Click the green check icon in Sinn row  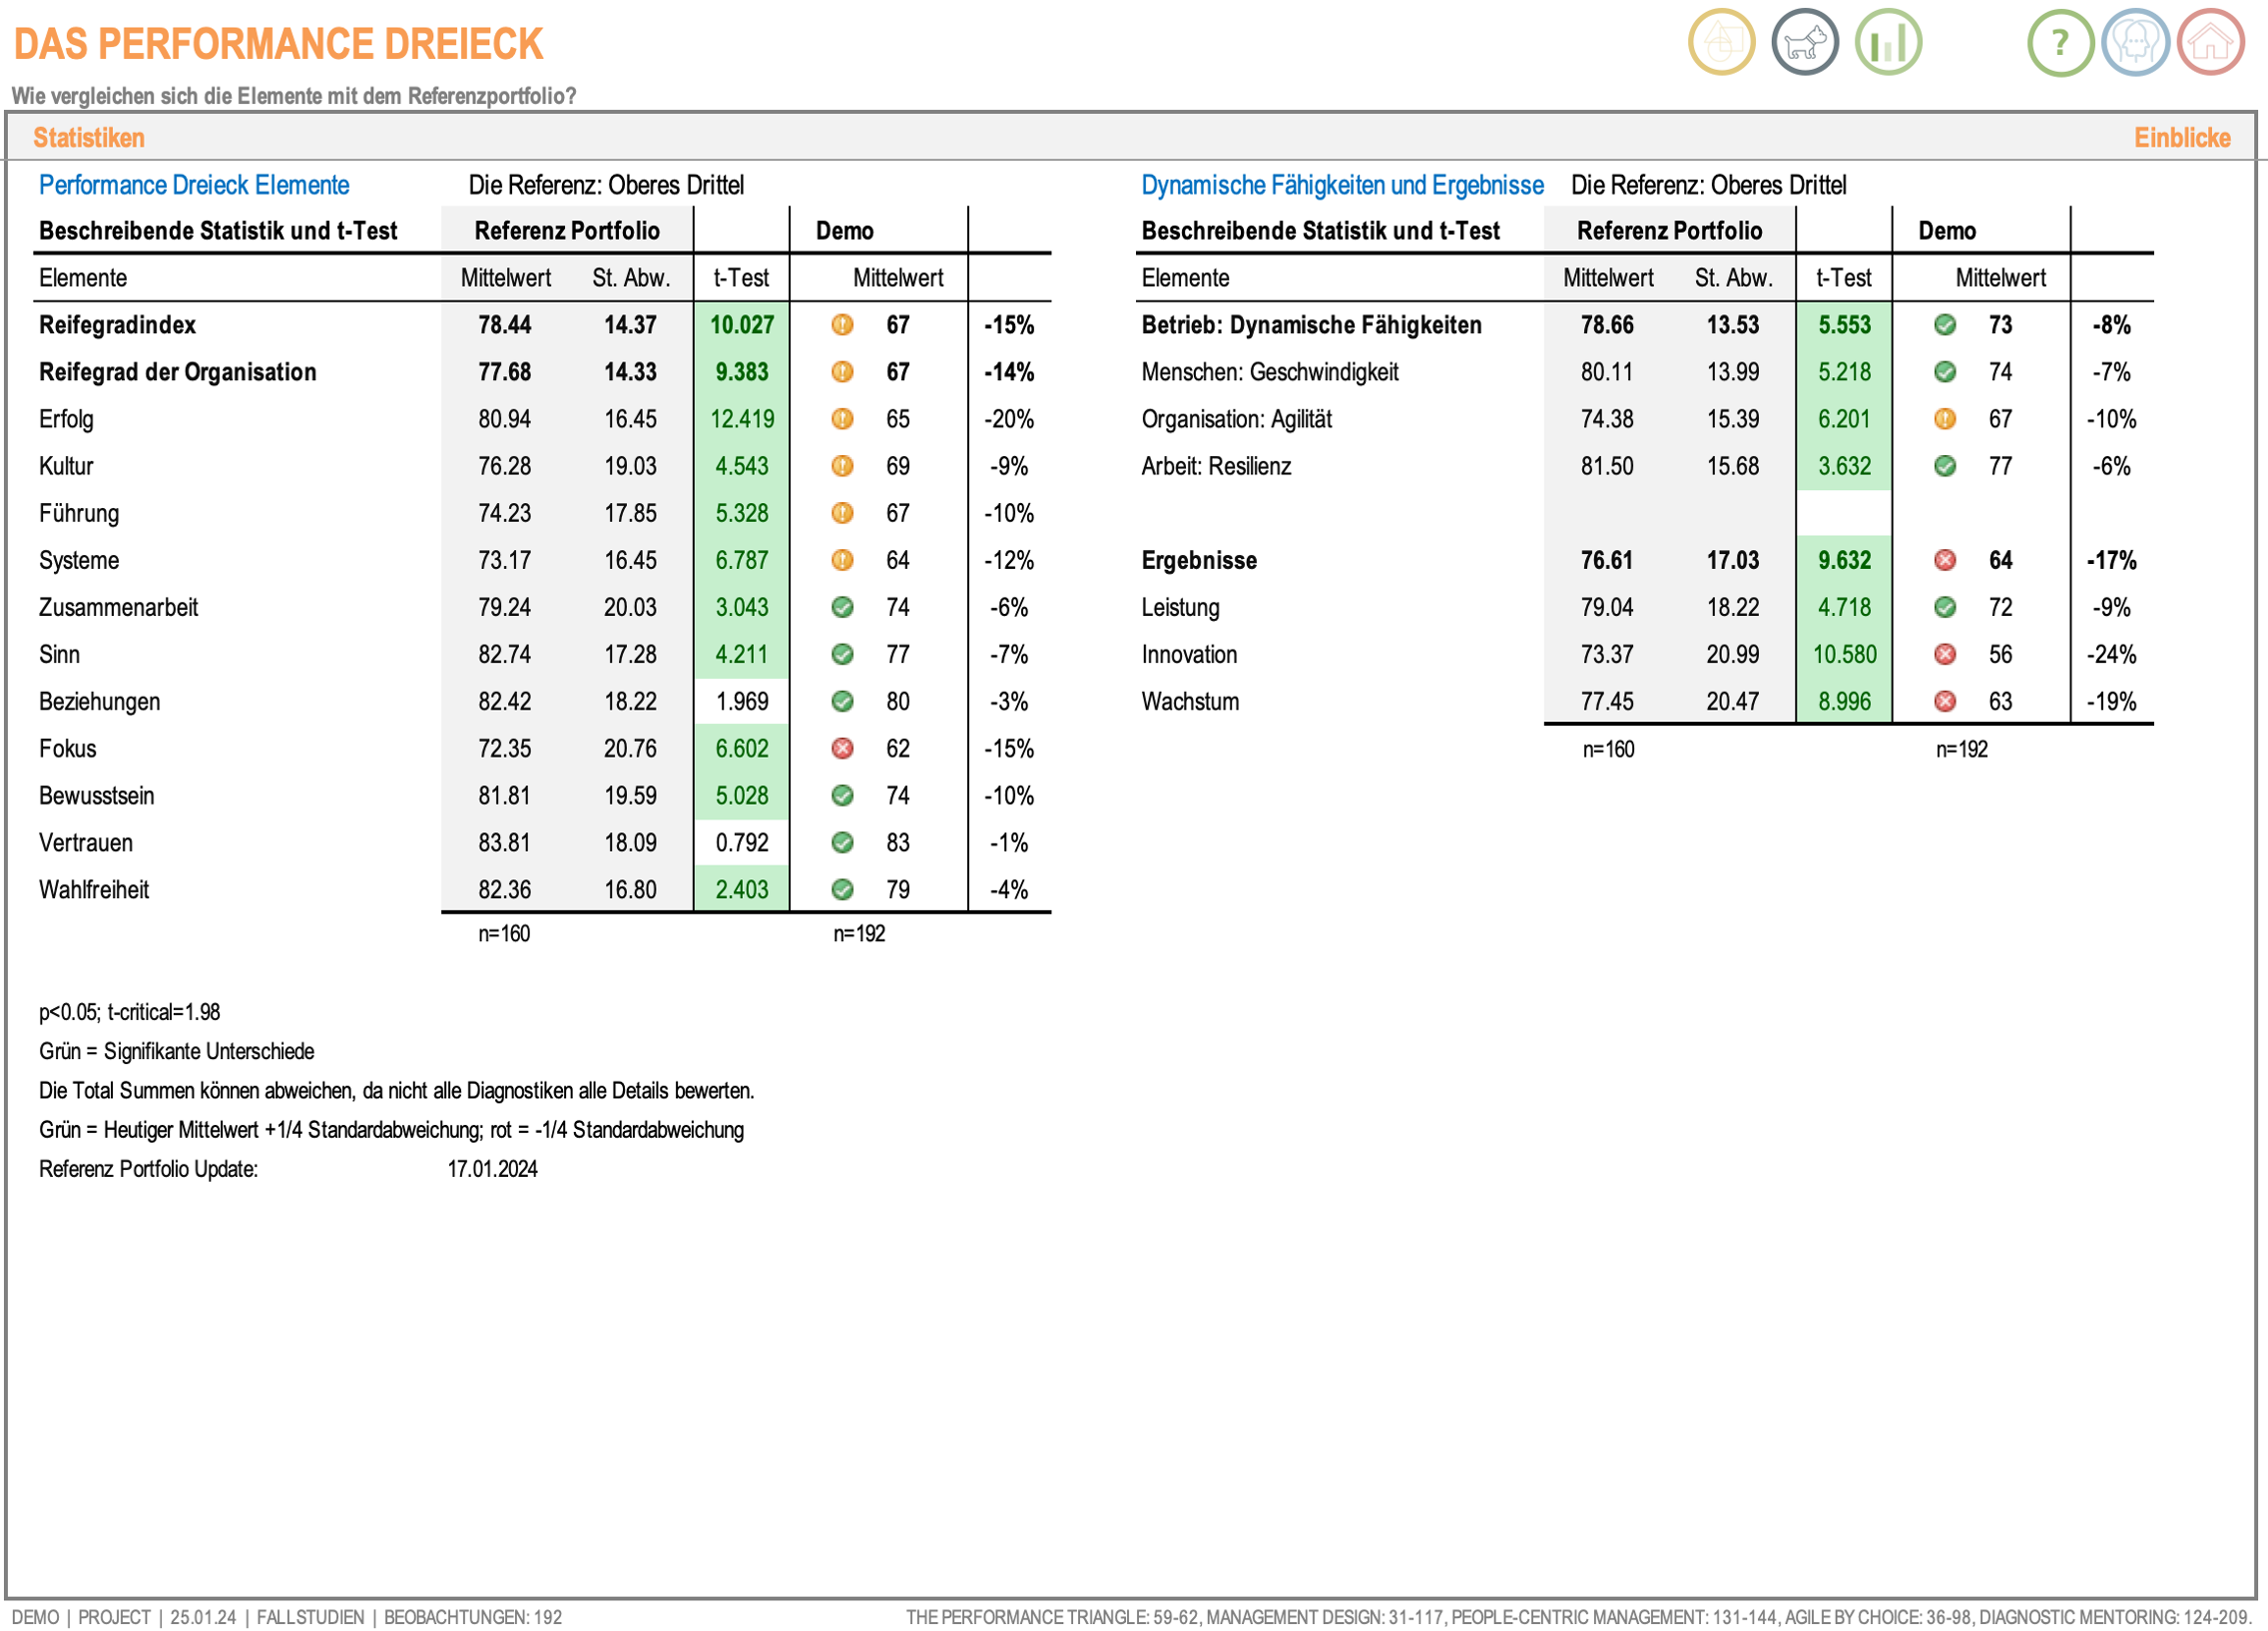[x=843, y=654]
